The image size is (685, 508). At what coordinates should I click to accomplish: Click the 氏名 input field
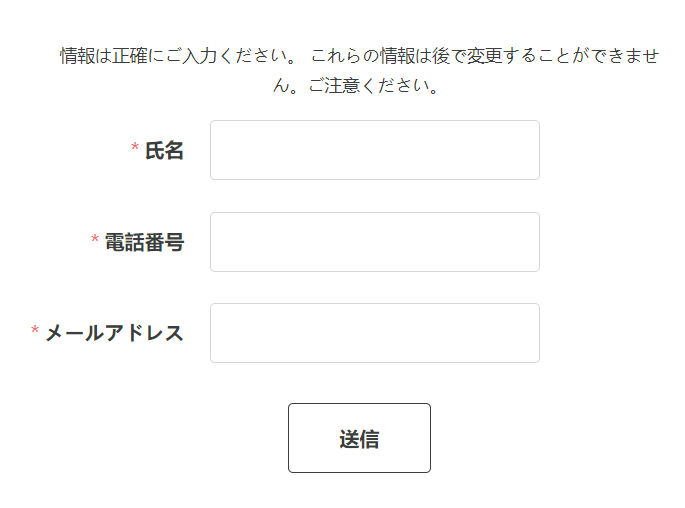374,150
